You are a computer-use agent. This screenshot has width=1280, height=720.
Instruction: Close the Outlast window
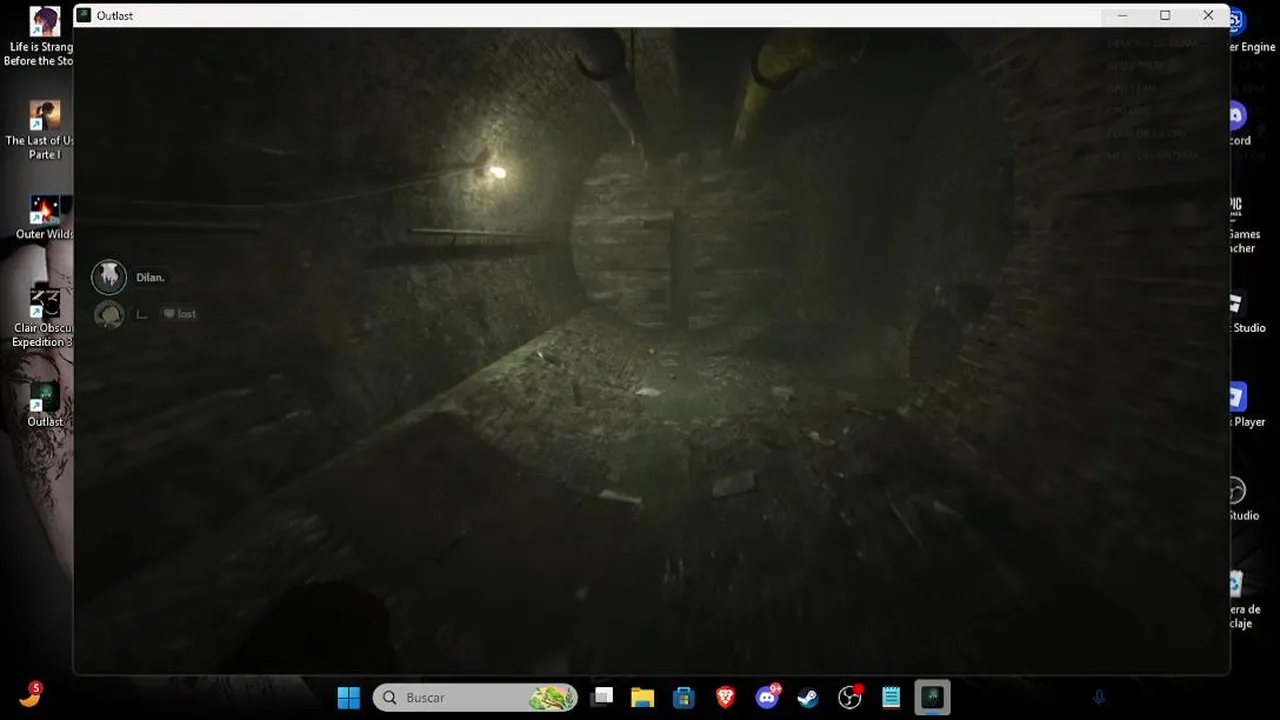pyautogui.click(x=1208, y=15)
